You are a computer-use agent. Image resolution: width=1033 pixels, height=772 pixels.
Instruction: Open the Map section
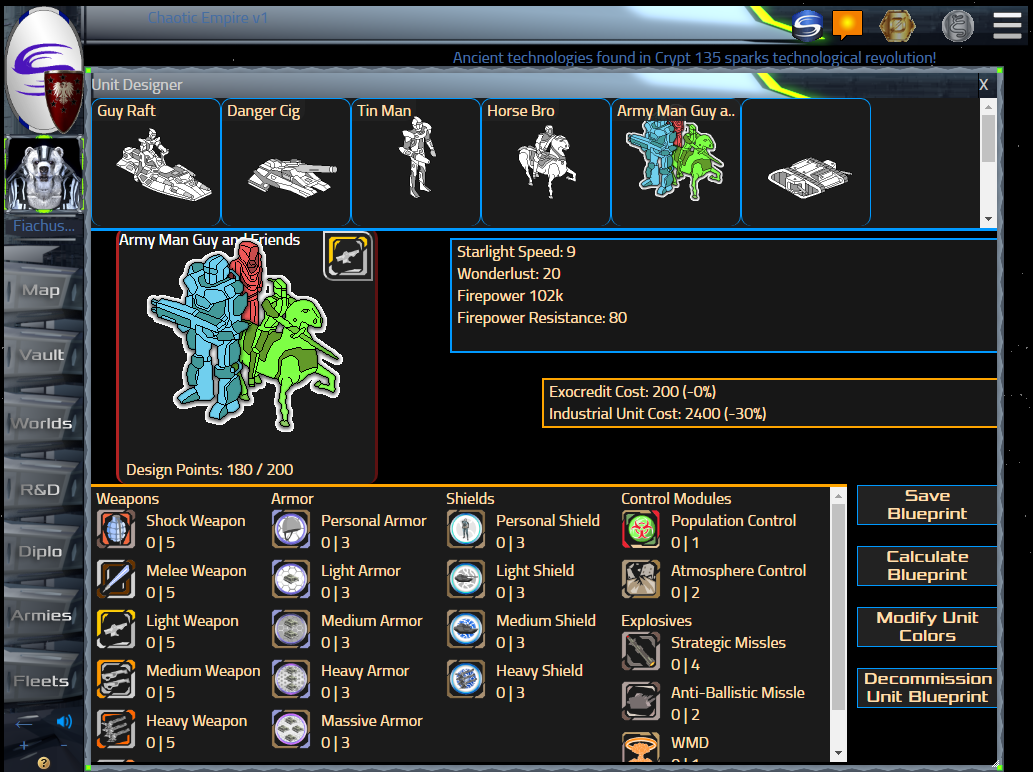(x=42, y=291)
